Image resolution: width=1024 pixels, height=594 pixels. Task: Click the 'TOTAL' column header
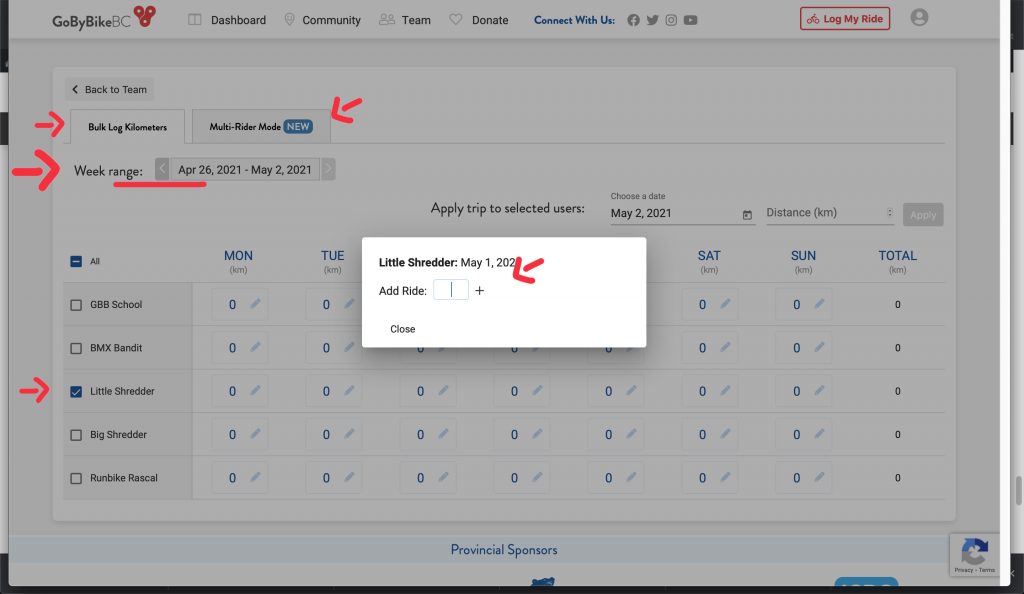point(897,256)
